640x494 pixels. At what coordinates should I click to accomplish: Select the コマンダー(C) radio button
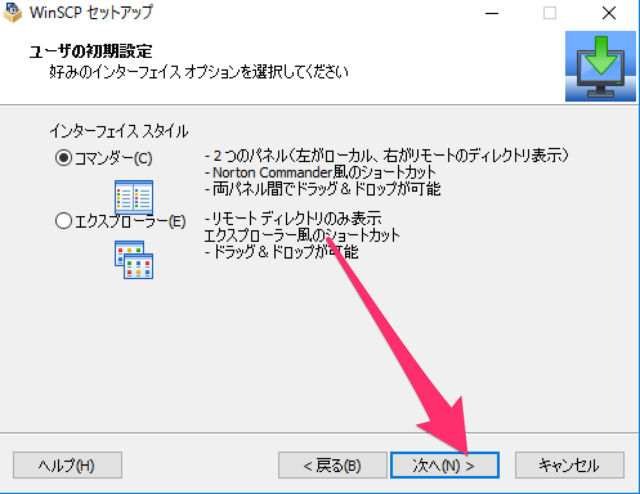click(x=65, y=158)
